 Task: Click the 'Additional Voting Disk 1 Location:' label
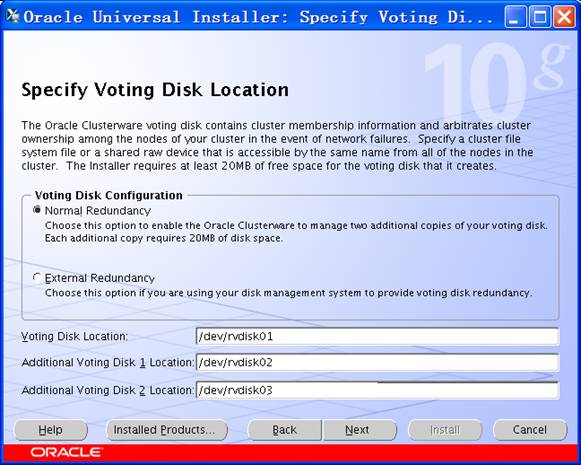(x=107, y=362)
